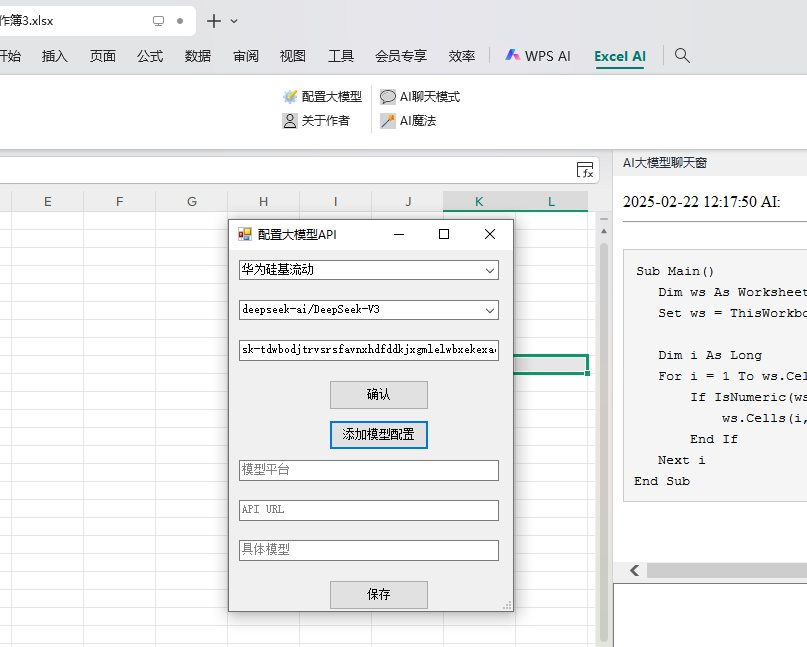Open the 视图 ribbon tab
This screenshot has width=807, height=647.
point(293,56)
